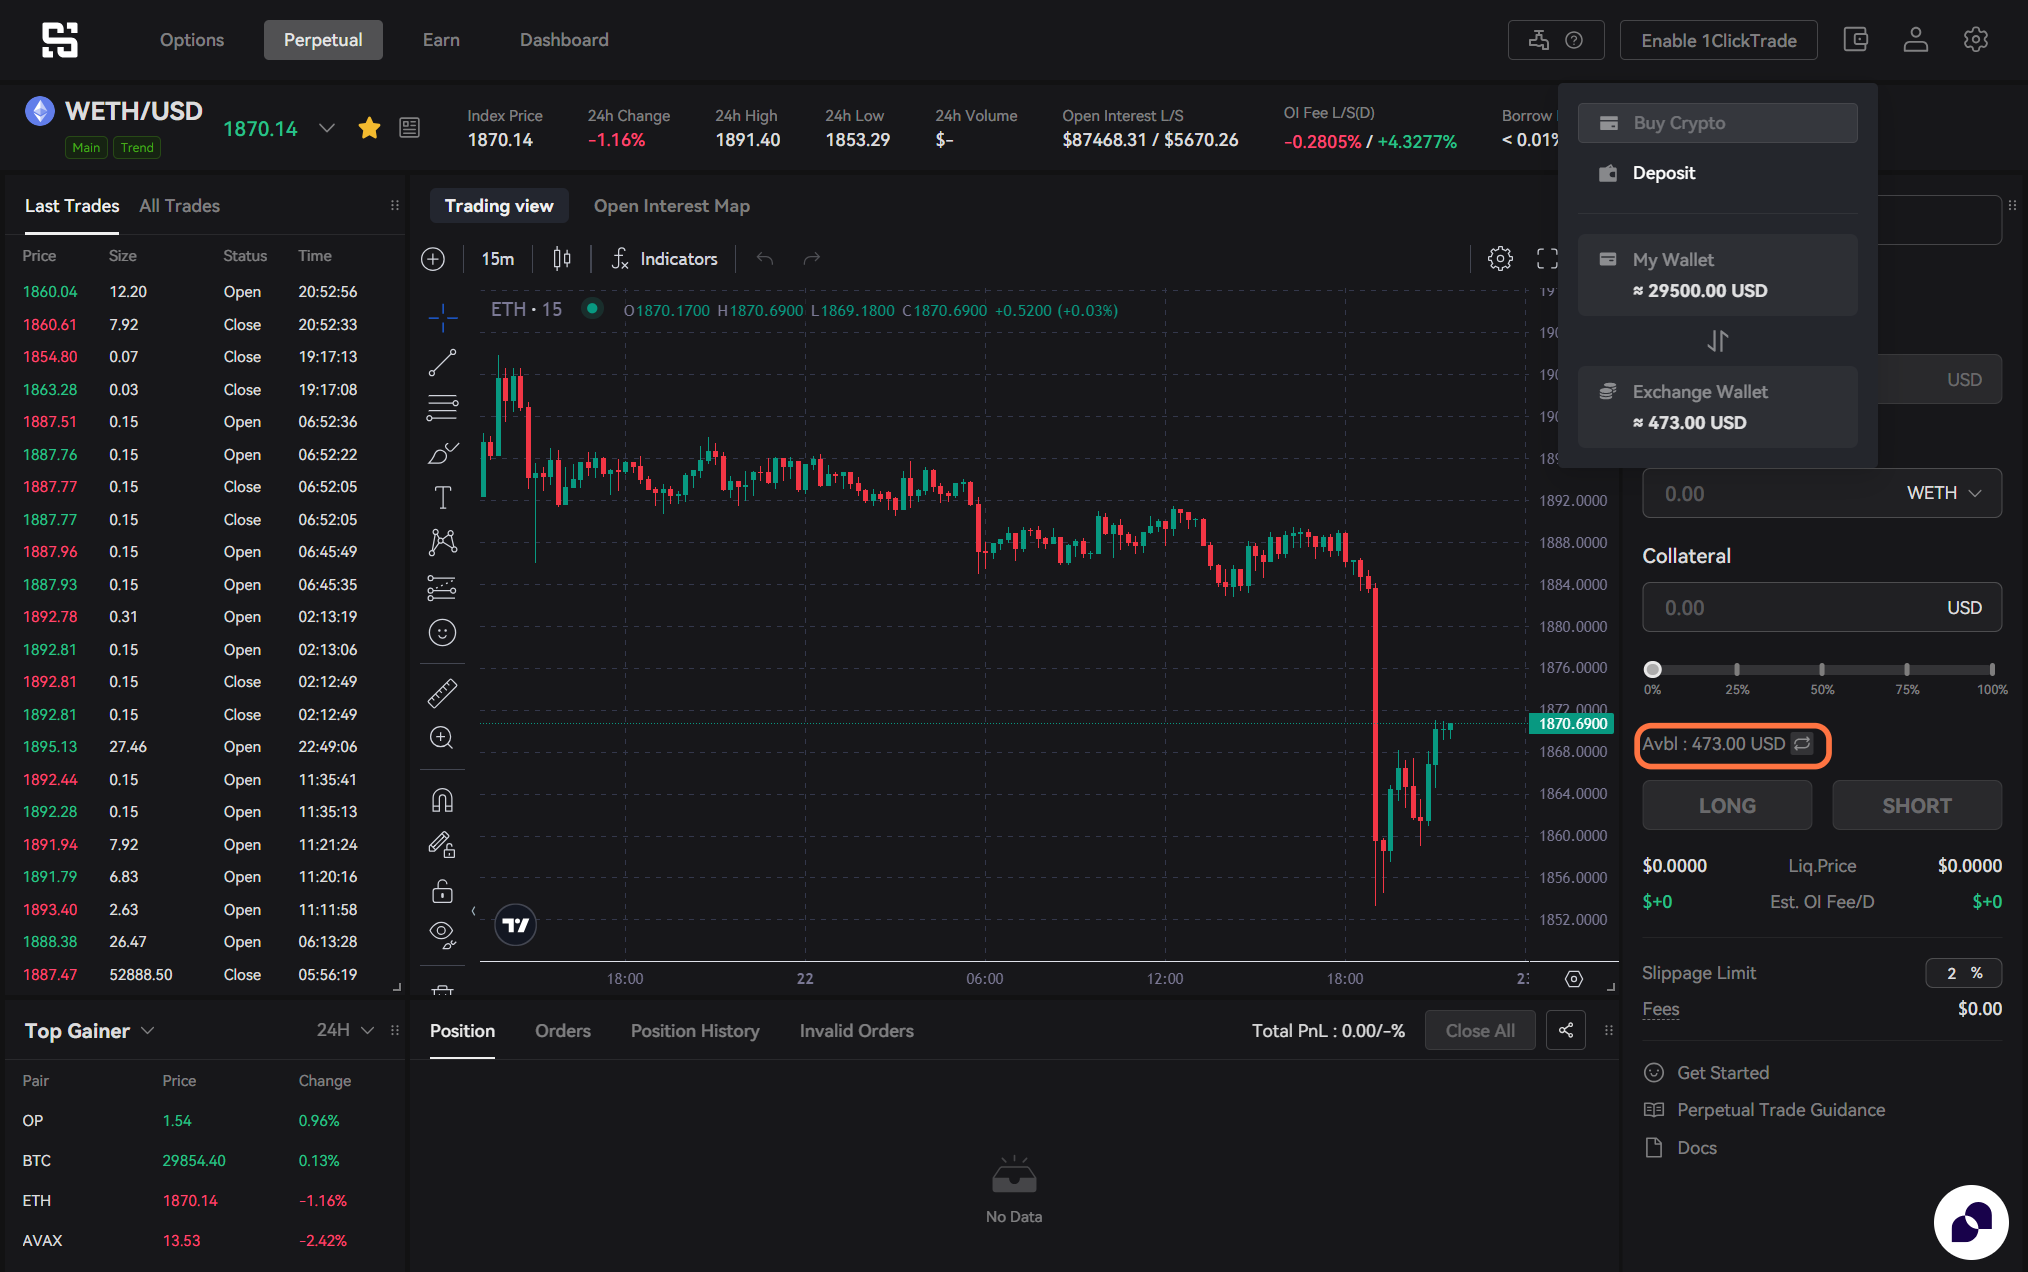Click the SHORT button

click(x=1917, y=805)
